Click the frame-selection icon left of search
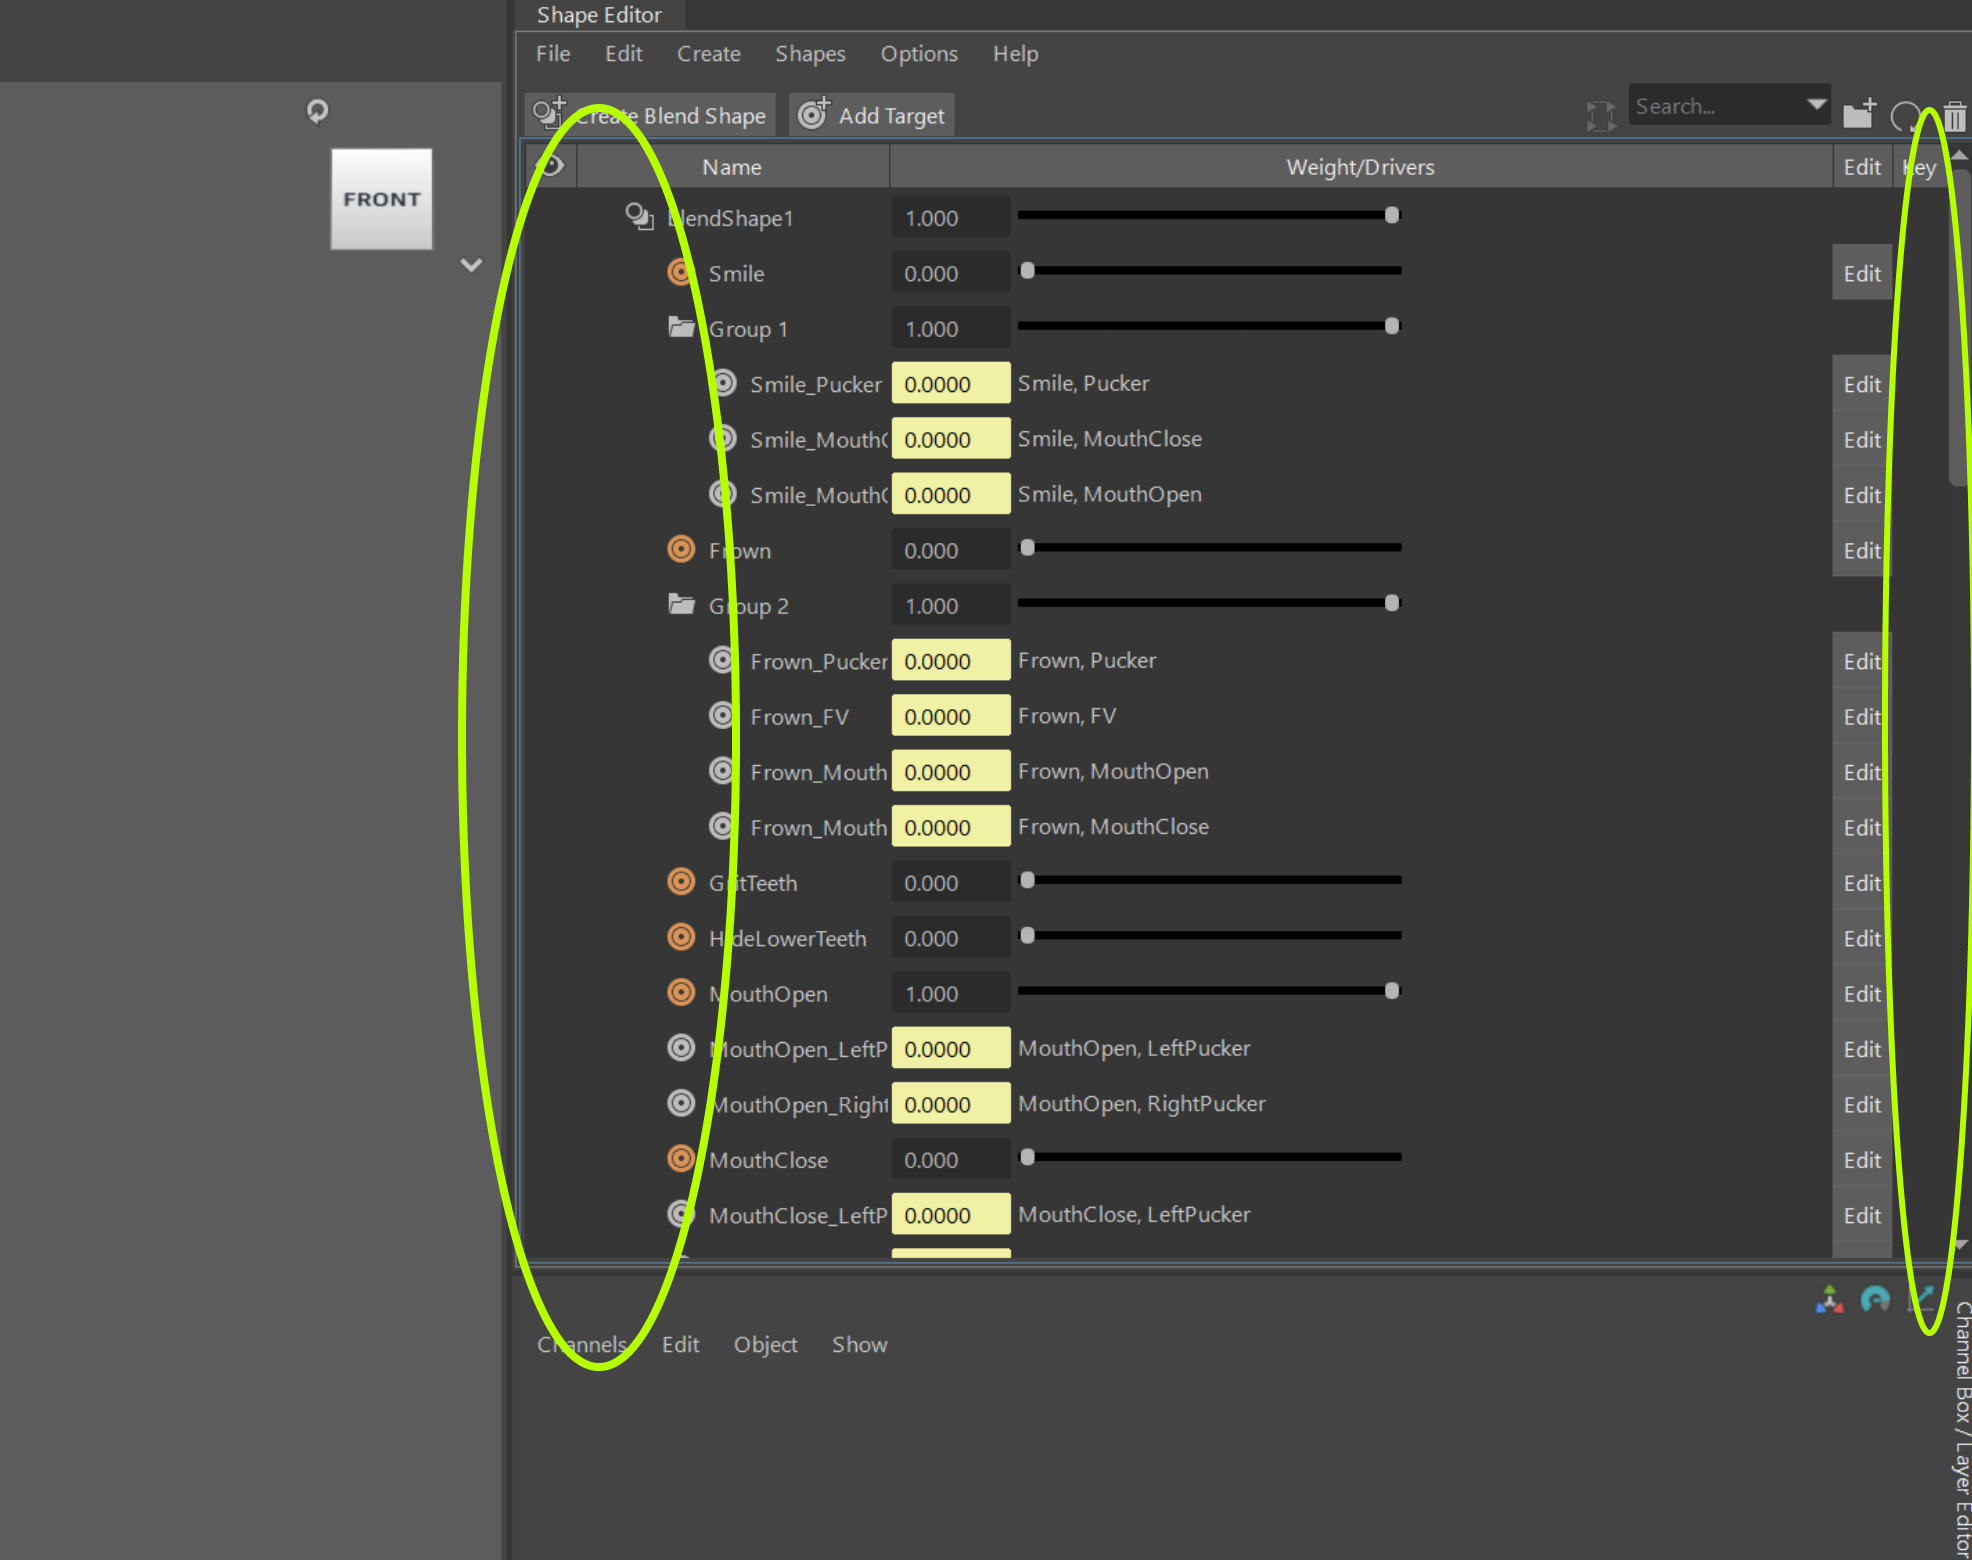 1601,115
